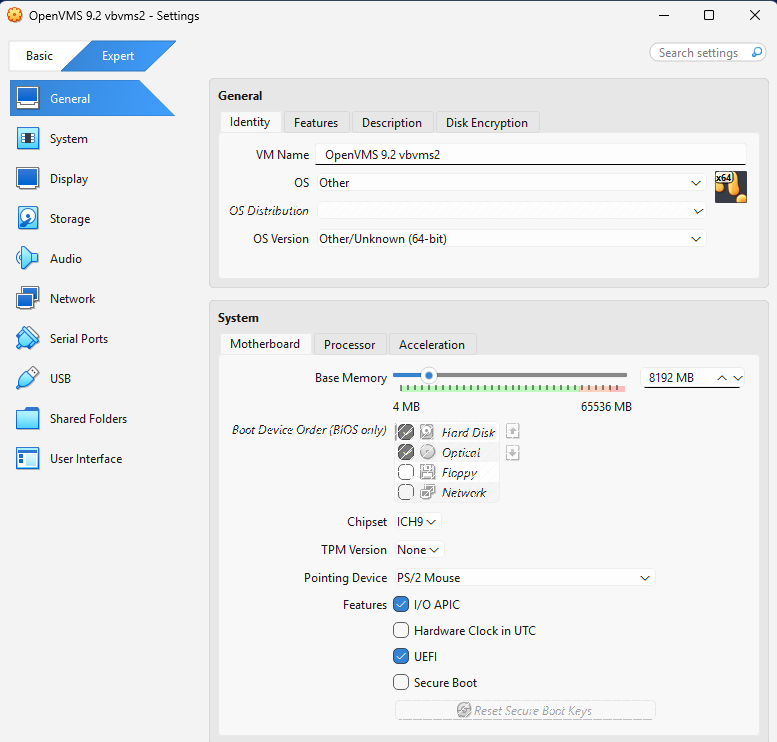777x742 pixels.
Task: Increase Base Memory with up arrow
Action: coord(722,378)
